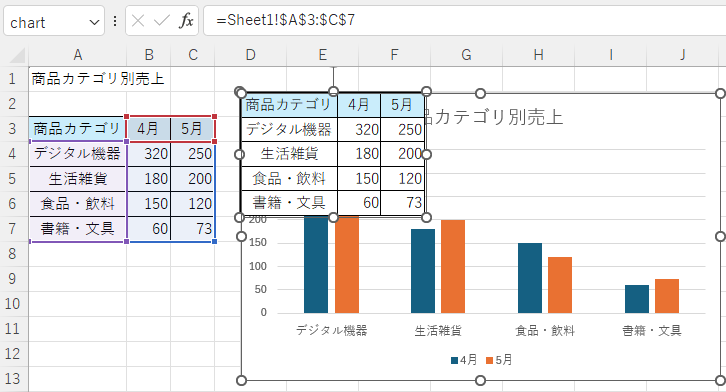Click chart axis label デジタル機器
This screenshot has height=392, width=726.
[x=332, y=330]
